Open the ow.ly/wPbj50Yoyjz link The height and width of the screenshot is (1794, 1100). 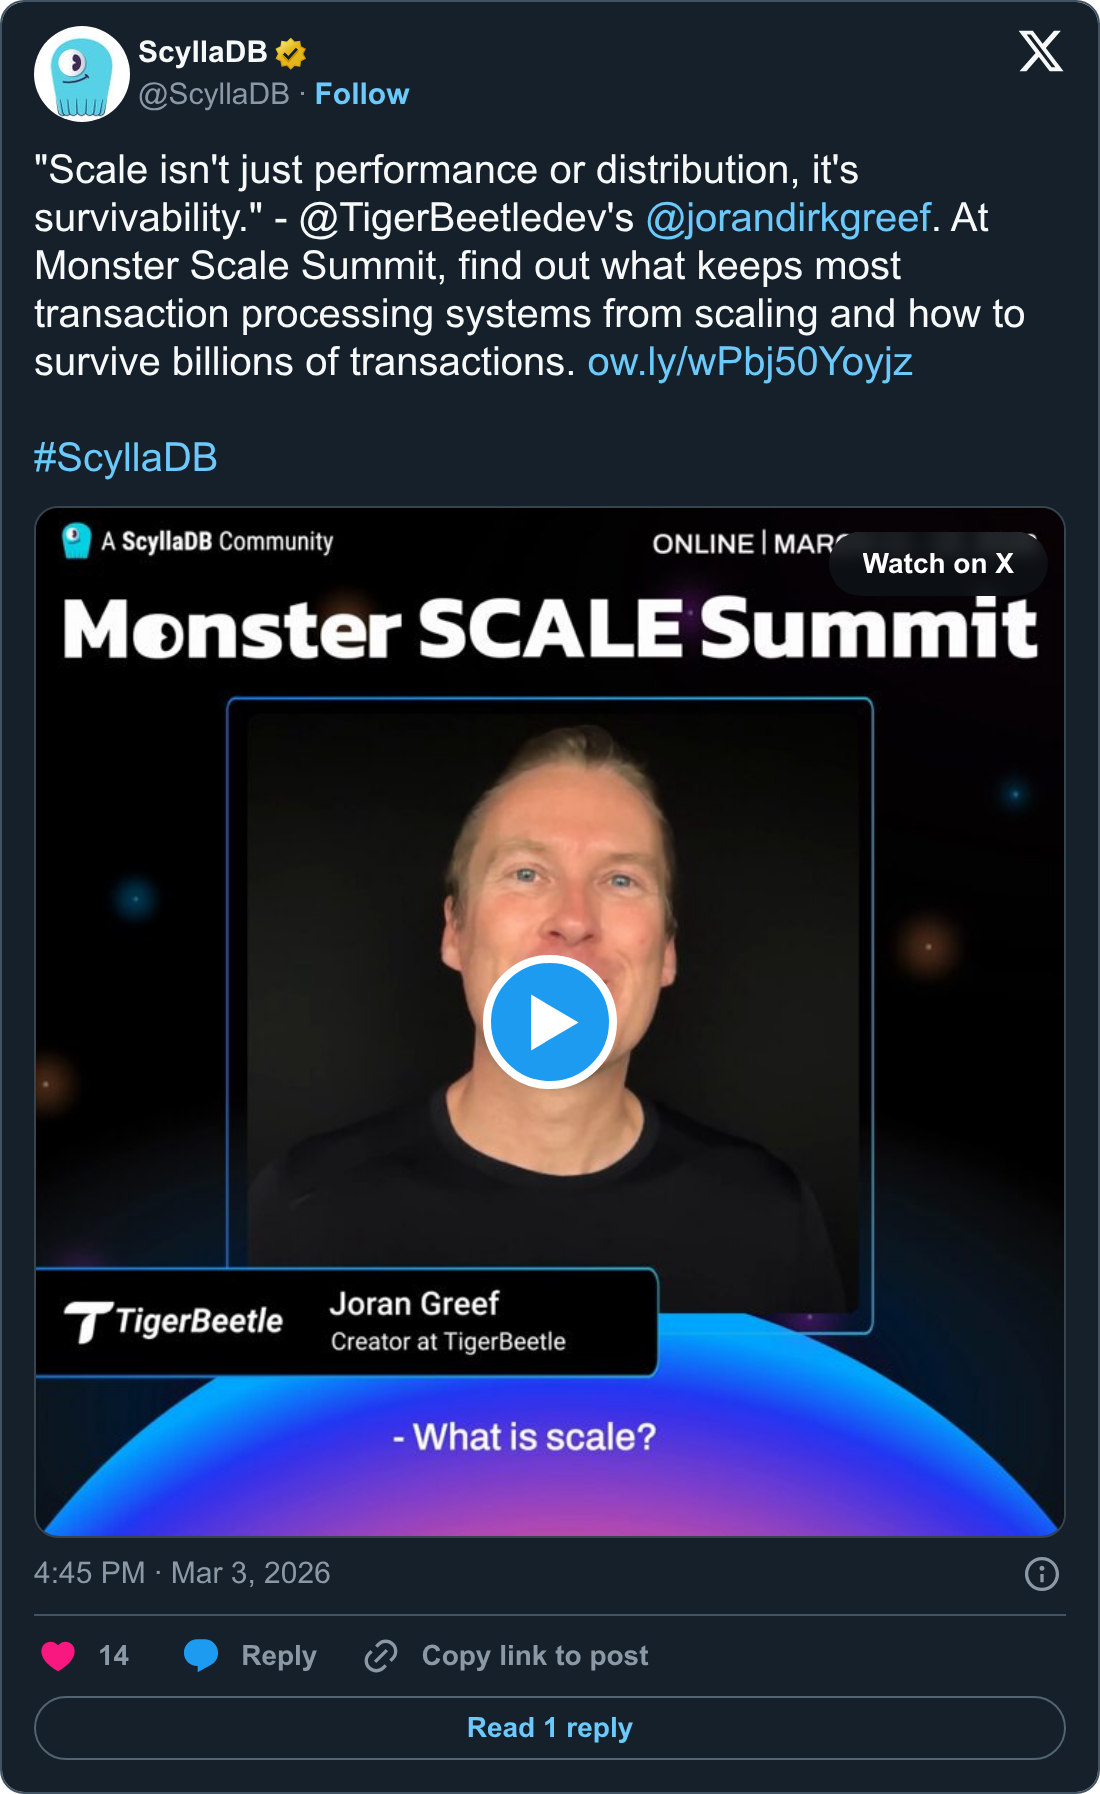(750, 362)
